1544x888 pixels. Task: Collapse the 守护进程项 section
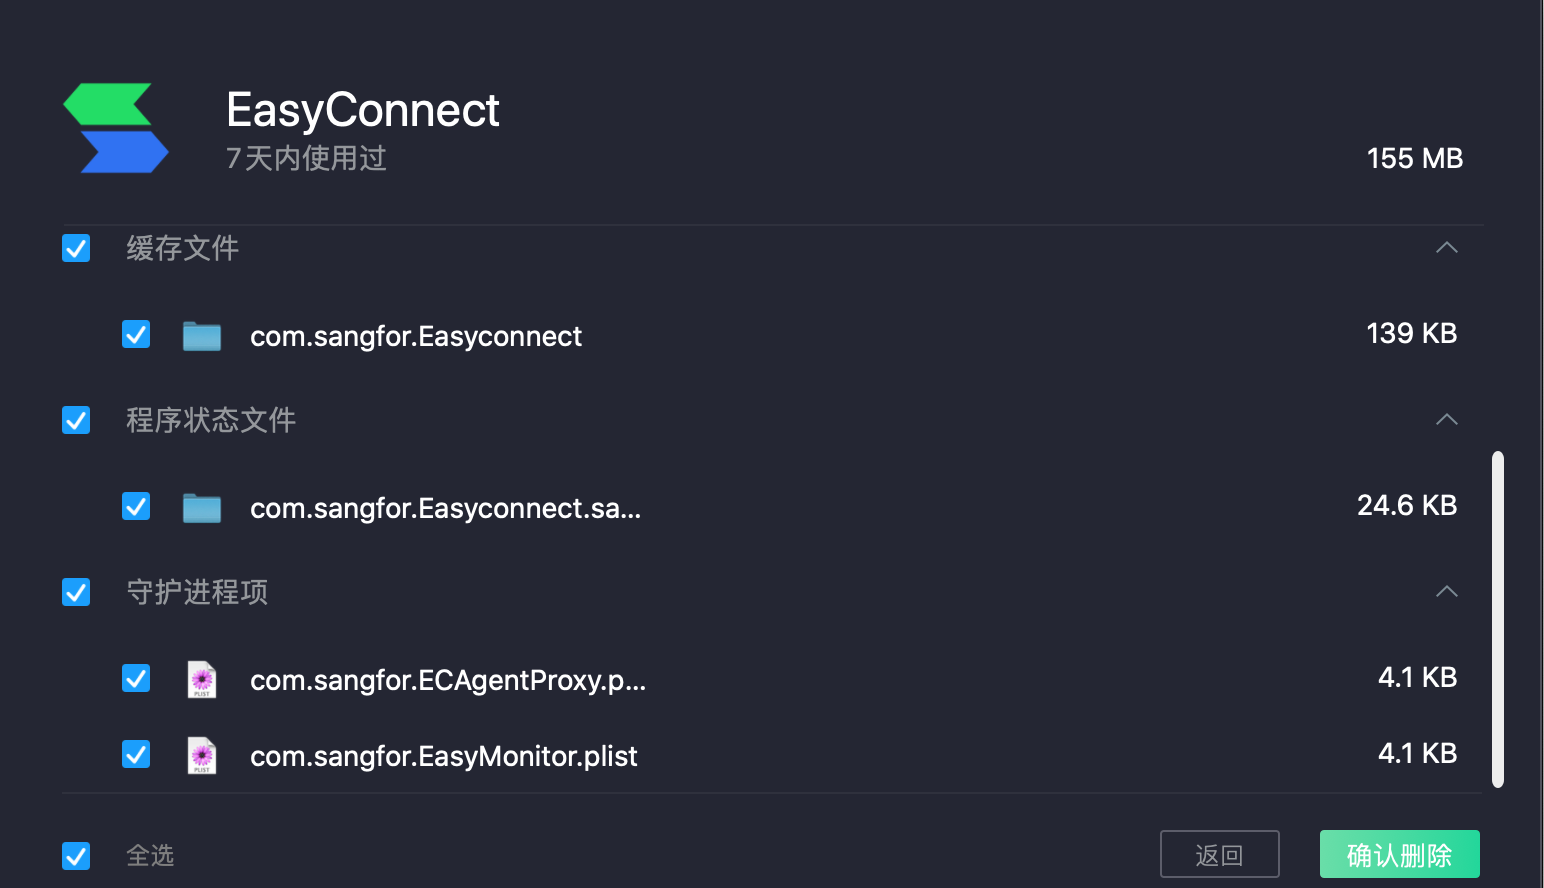(1446, 592)
